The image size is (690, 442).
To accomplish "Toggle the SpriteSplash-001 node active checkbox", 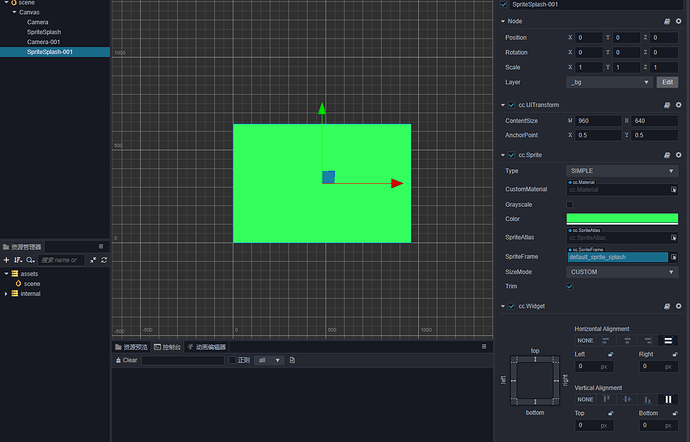I will coord(503,4).
